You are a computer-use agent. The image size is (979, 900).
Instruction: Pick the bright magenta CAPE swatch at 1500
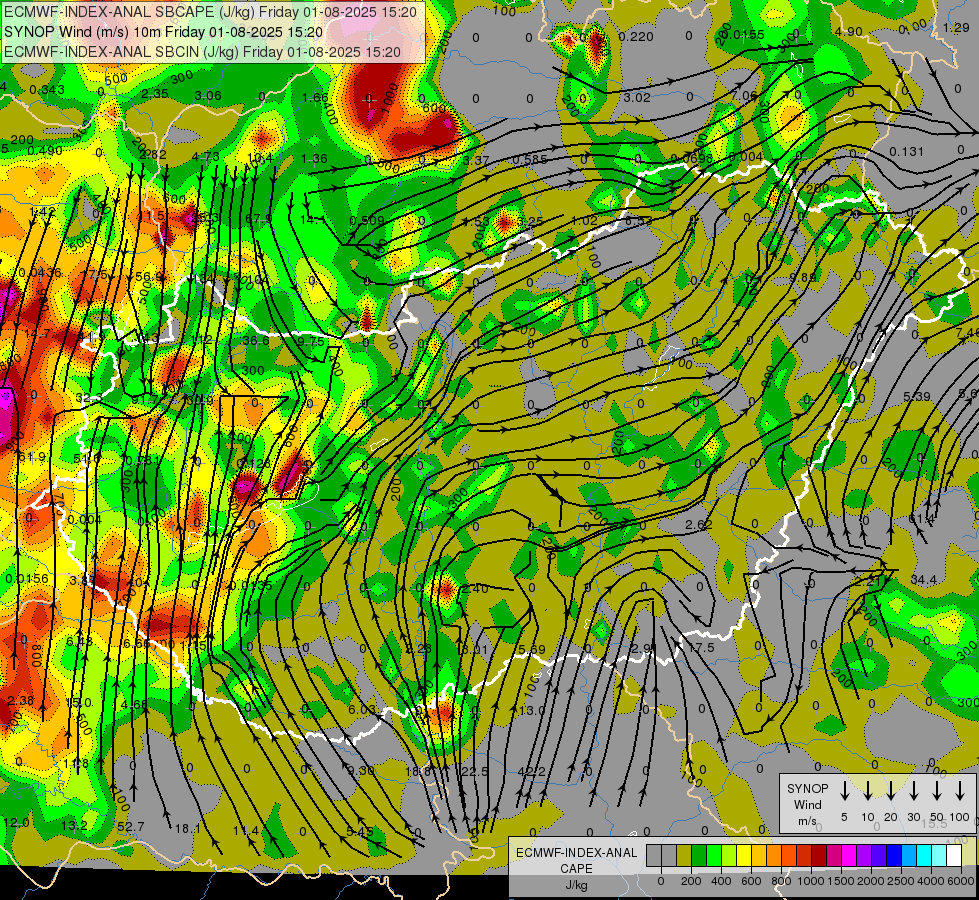[849, 855]
